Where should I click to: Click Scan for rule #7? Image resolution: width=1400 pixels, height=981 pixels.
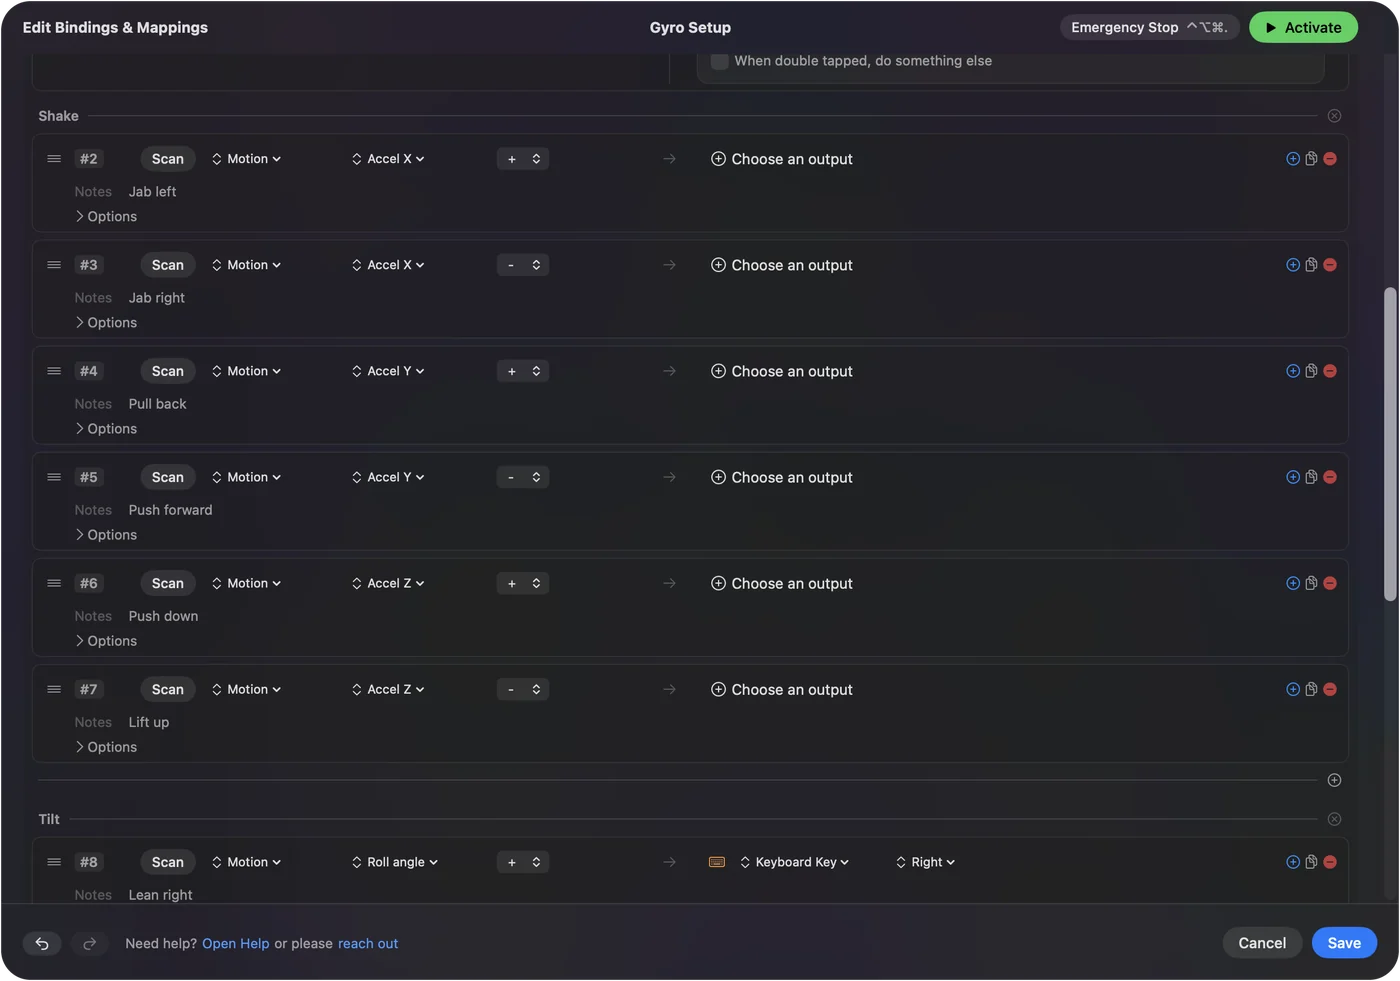pos(168,689)
